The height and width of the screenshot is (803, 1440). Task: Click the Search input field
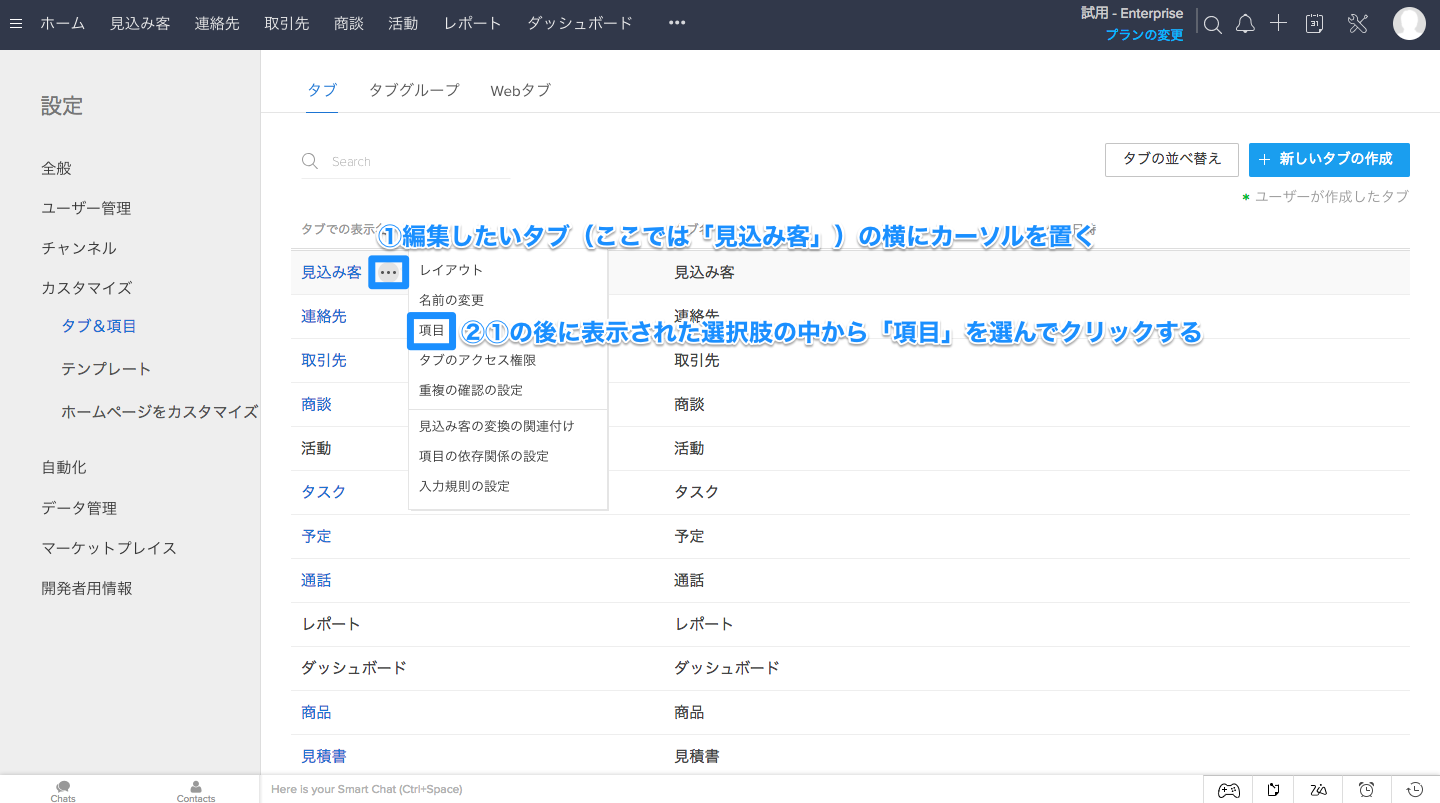(406, 161)
